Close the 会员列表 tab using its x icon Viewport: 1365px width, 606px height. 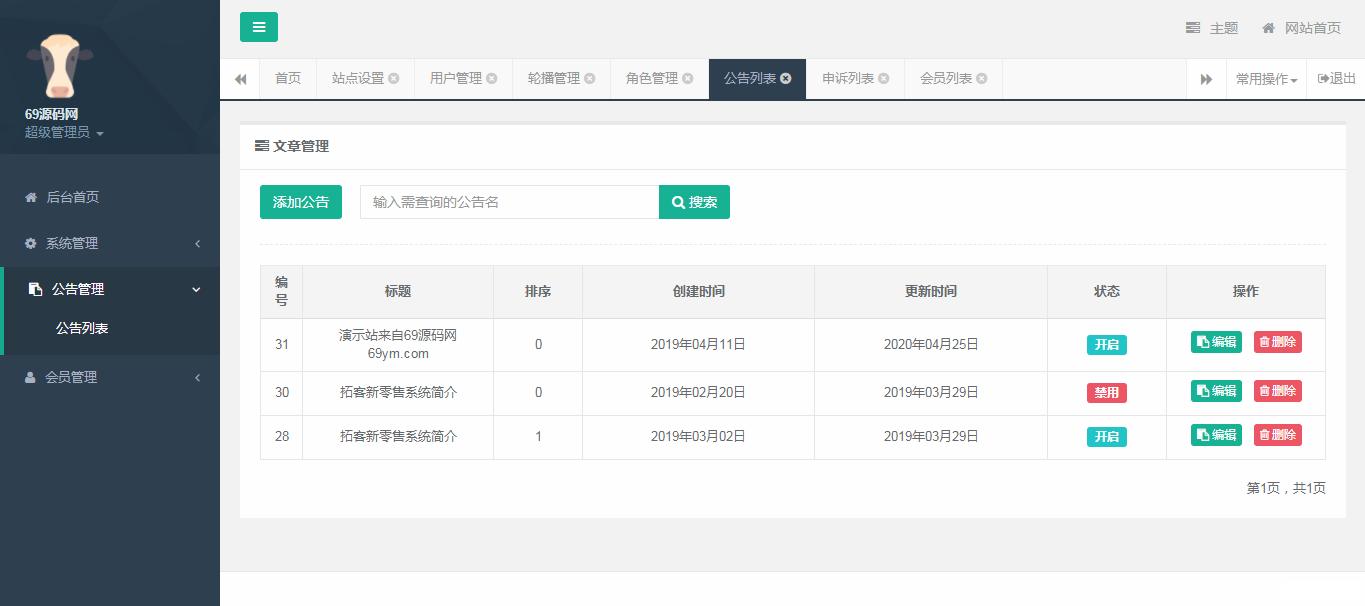(x=982, y=79)
